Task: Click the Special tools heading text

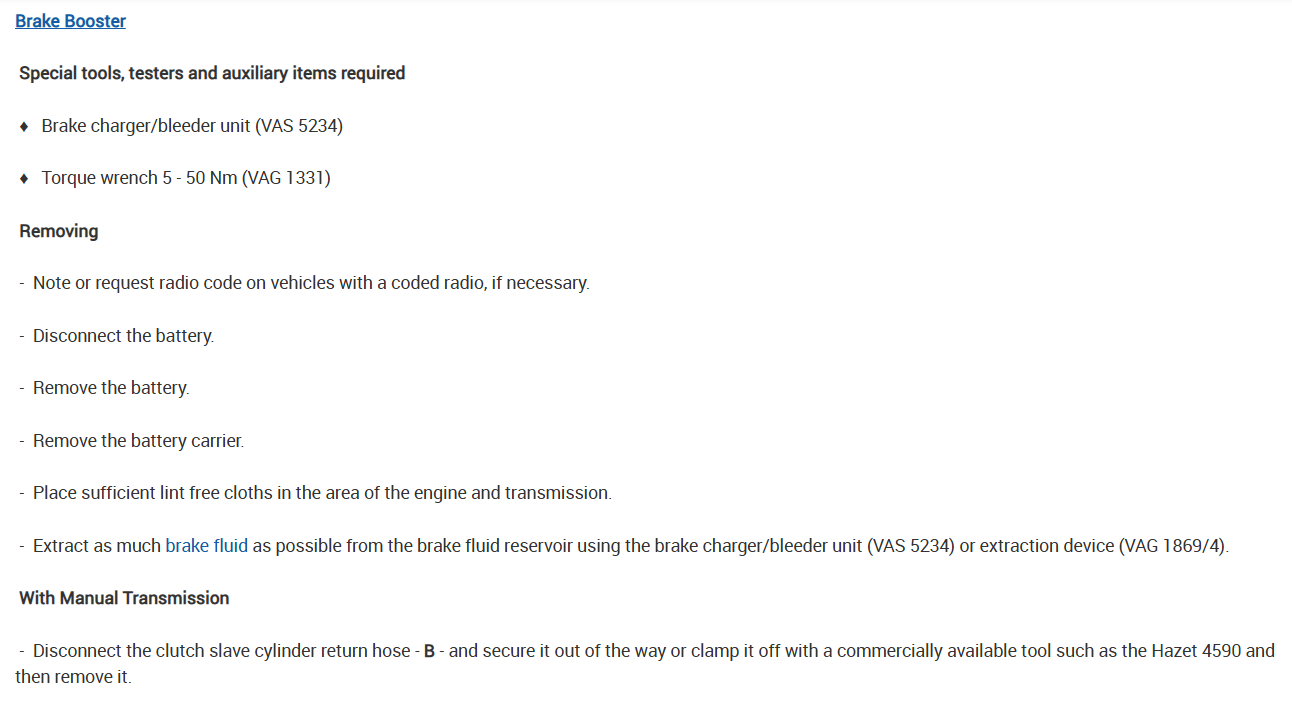Action: tap(212, 73)
